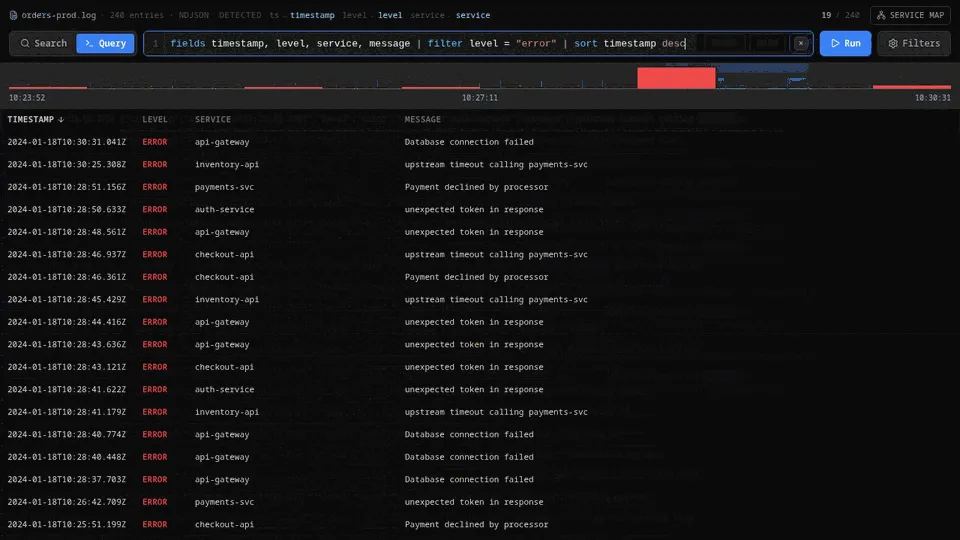Select log row 2024-01-18T10:28:48.561Z

(x=480, y=232)
